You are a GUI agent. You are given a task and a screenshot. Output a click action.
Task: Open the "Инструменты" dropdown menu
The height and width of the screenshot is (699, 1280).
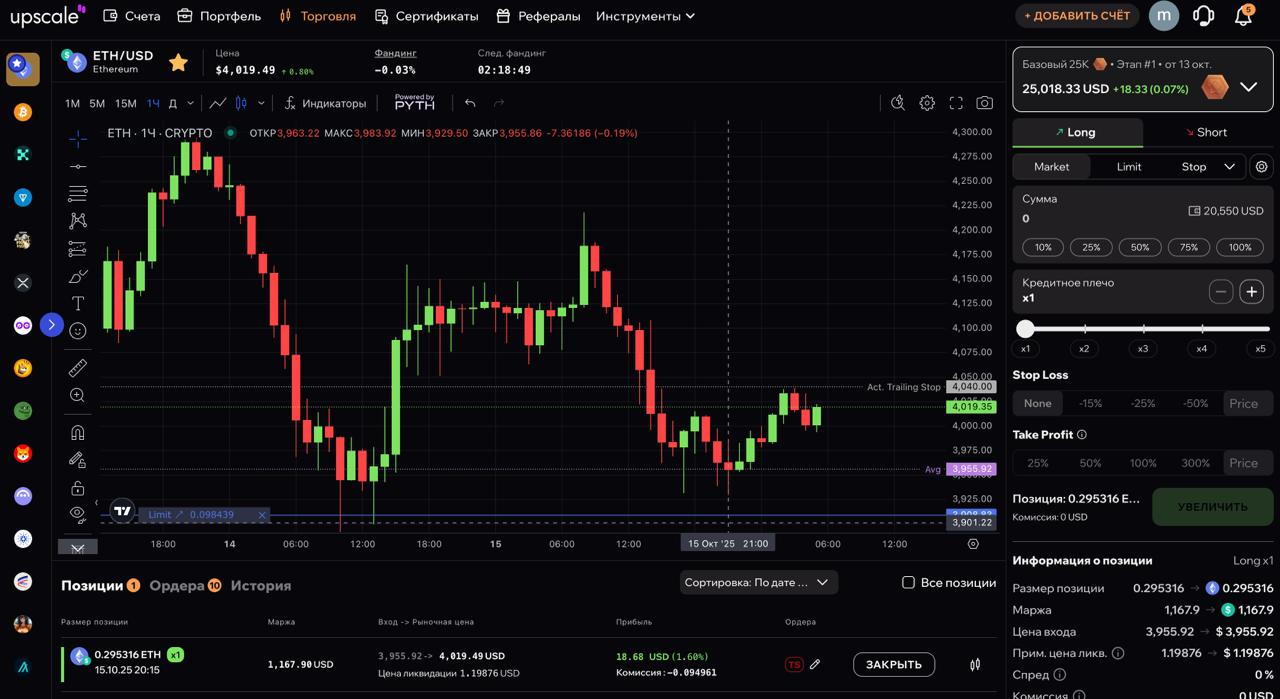tap(645, 16)
